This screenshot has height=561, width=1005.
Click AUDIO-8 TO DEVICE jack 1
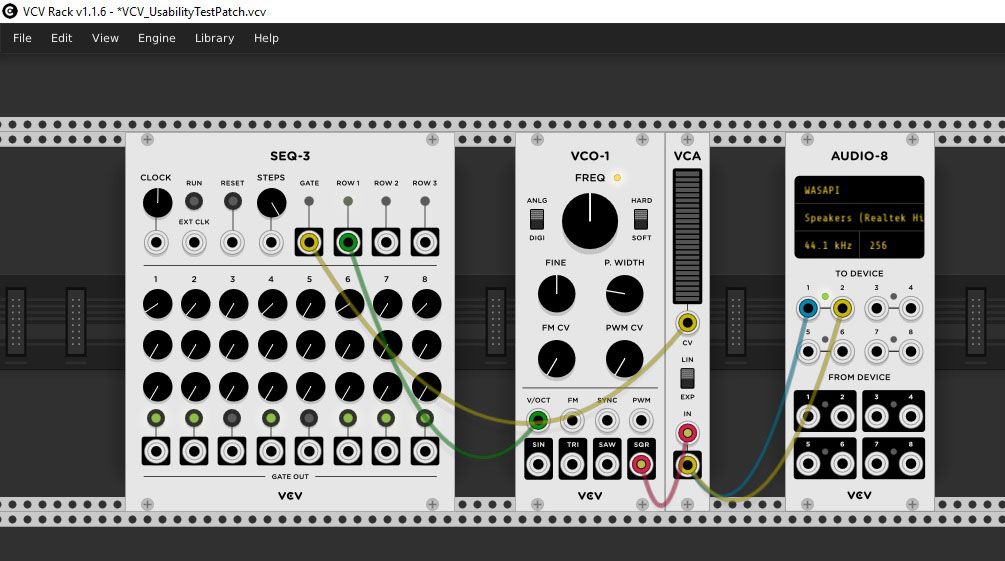808,308
